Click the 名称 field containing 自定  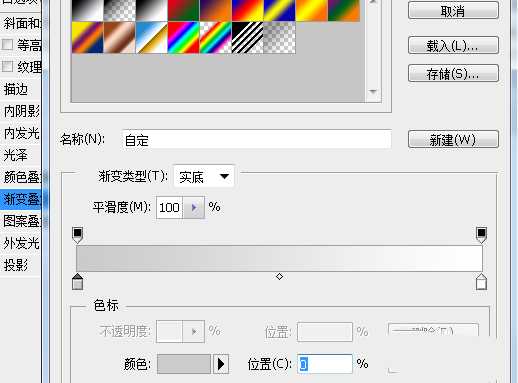tap(257, 139)
